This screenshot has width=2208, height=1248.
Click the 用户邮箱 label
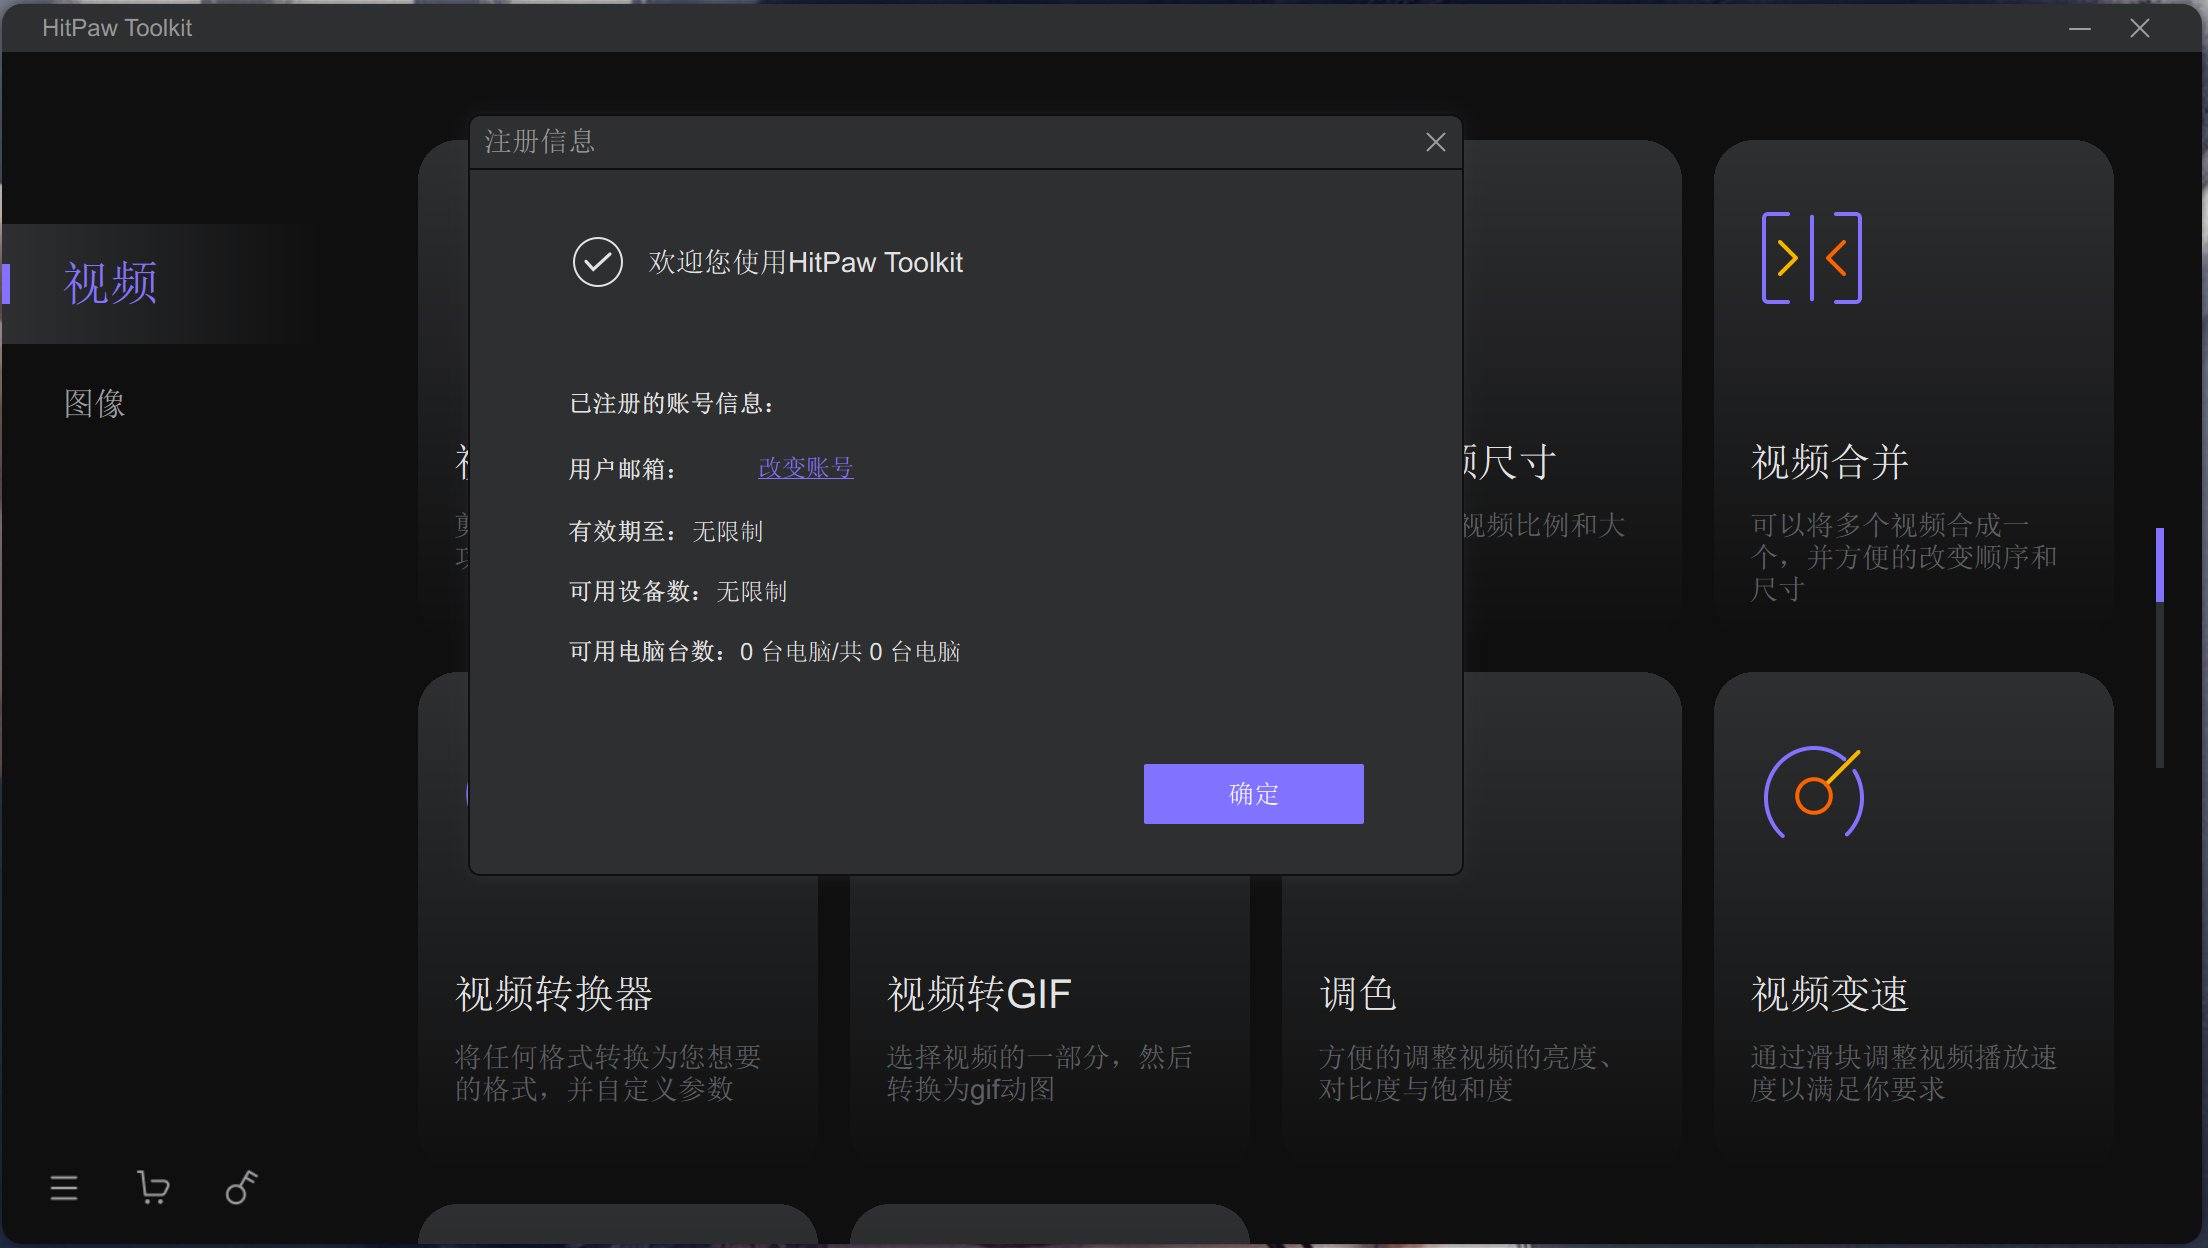(622, 469)
